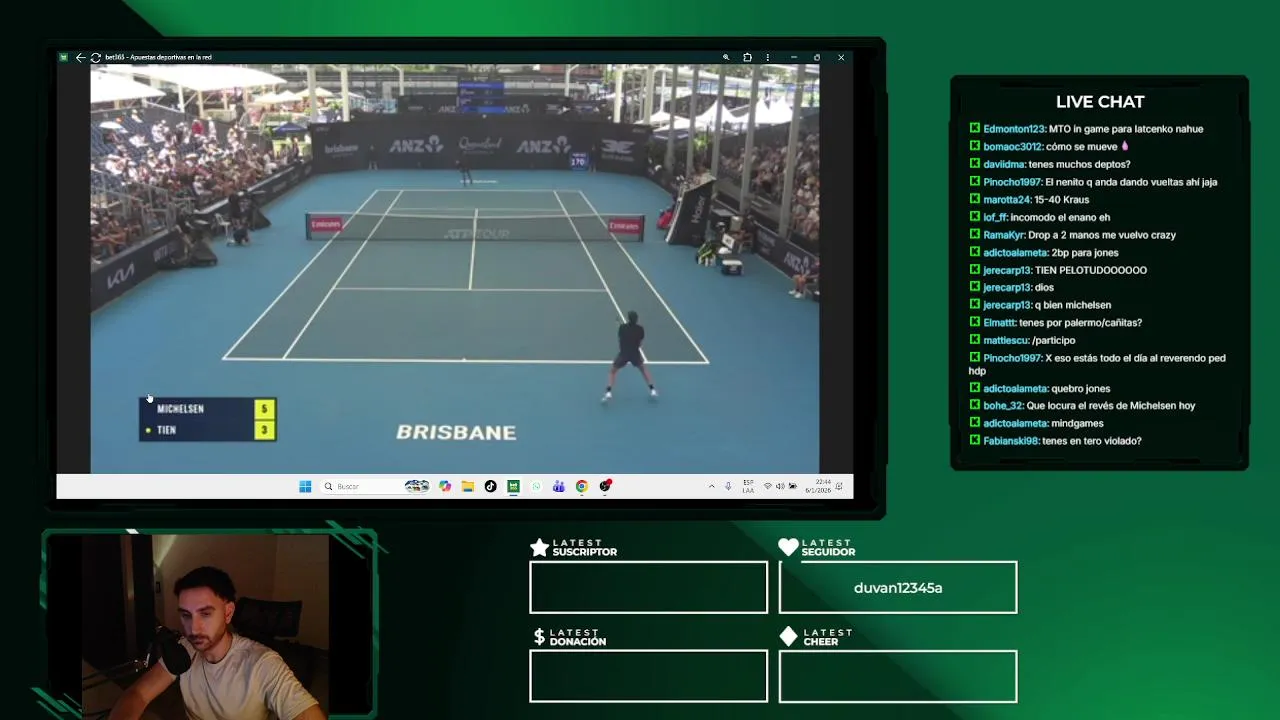Click the empty Latest Donación box
The height and width of the screenshot is (720, 1280).
pyautogui.click(x=648, y=676)
